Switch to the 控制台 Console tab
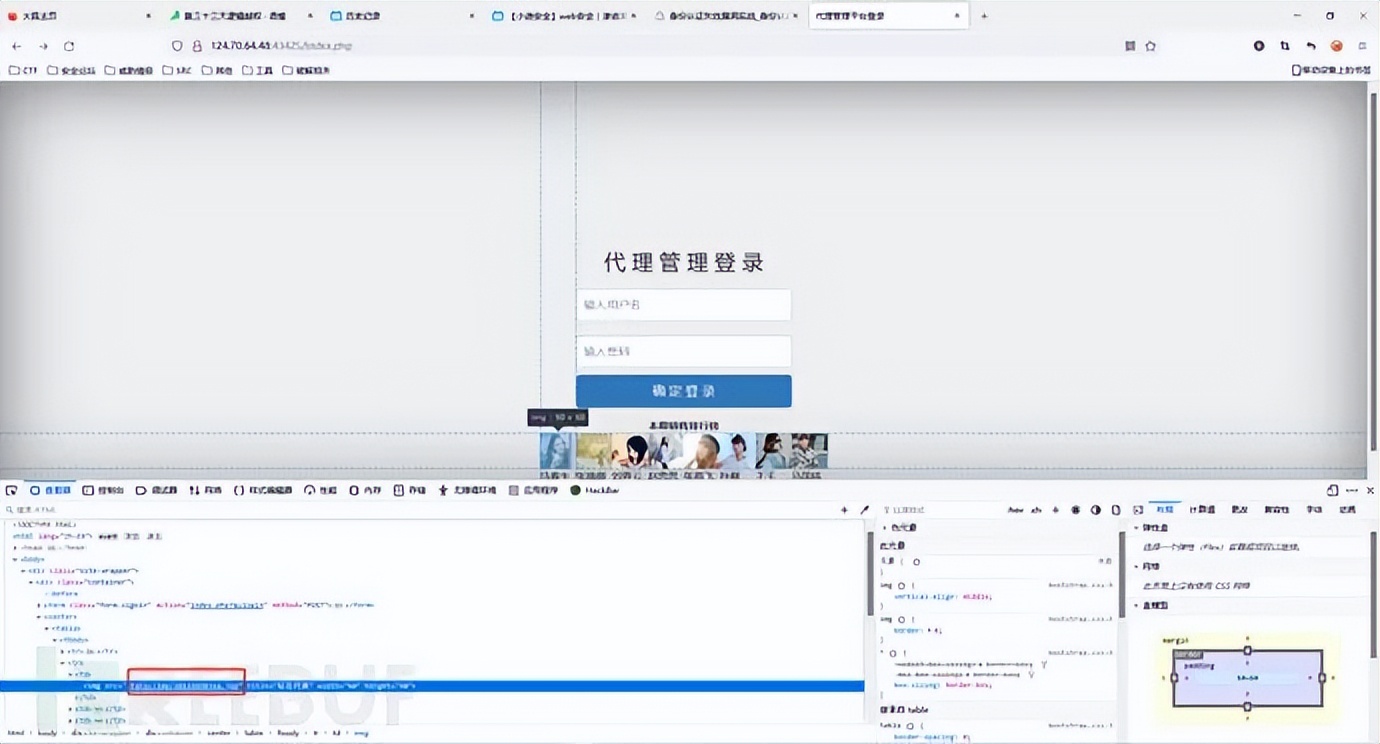 pos(96,490)
